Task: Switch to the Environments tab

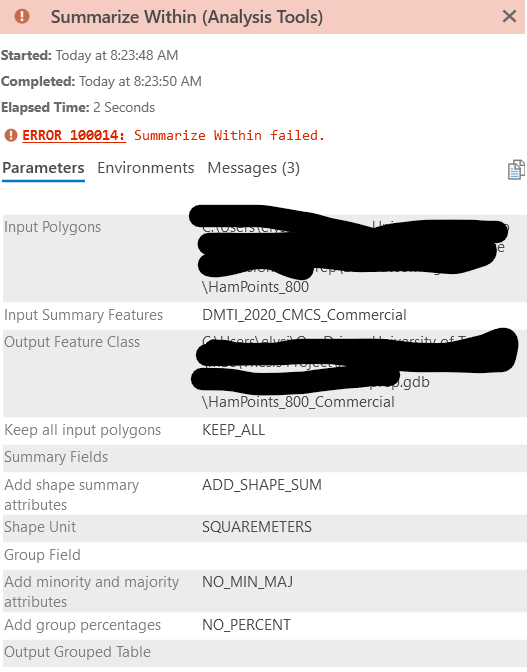Action: coord(146,168)
